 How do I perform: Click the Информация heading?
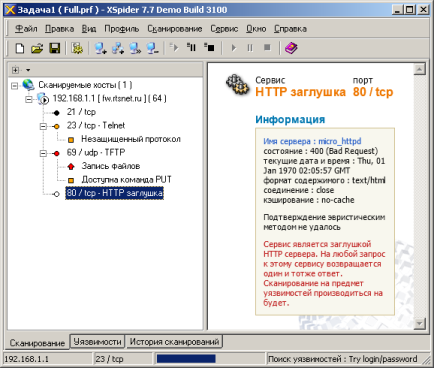tap(290, 119)
